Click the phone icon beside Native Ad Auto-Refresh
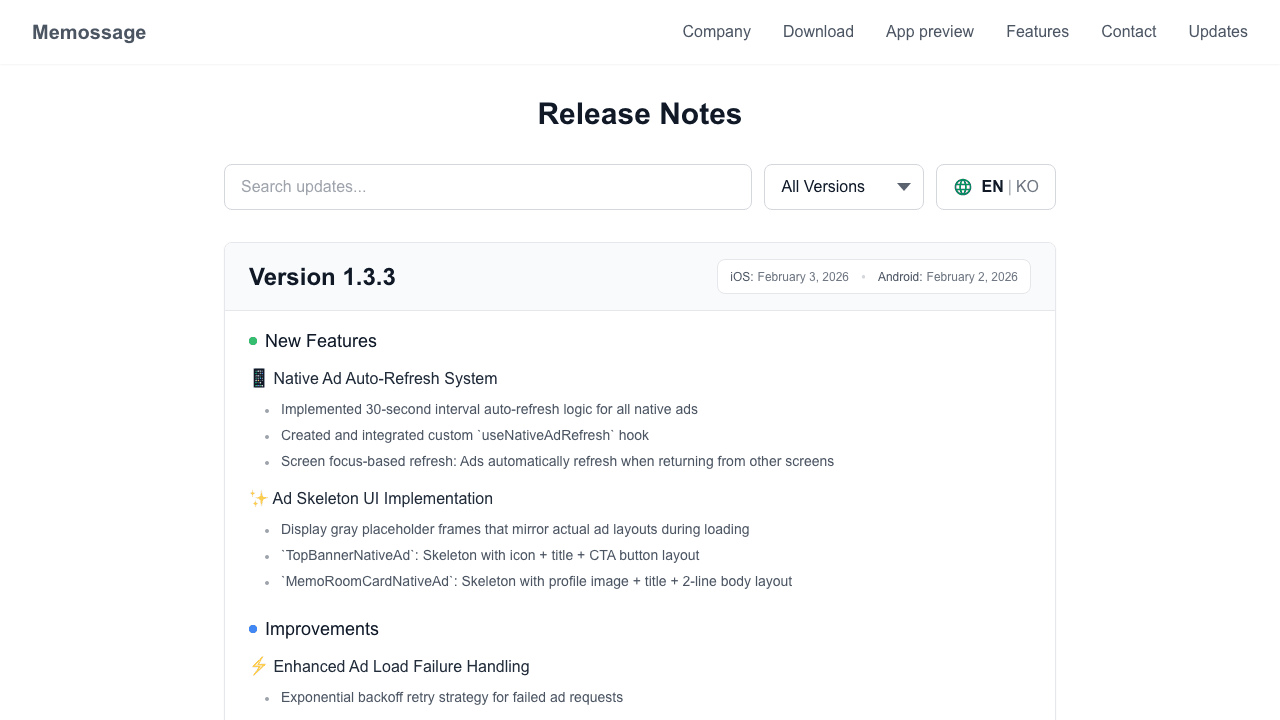 point(258,378)
